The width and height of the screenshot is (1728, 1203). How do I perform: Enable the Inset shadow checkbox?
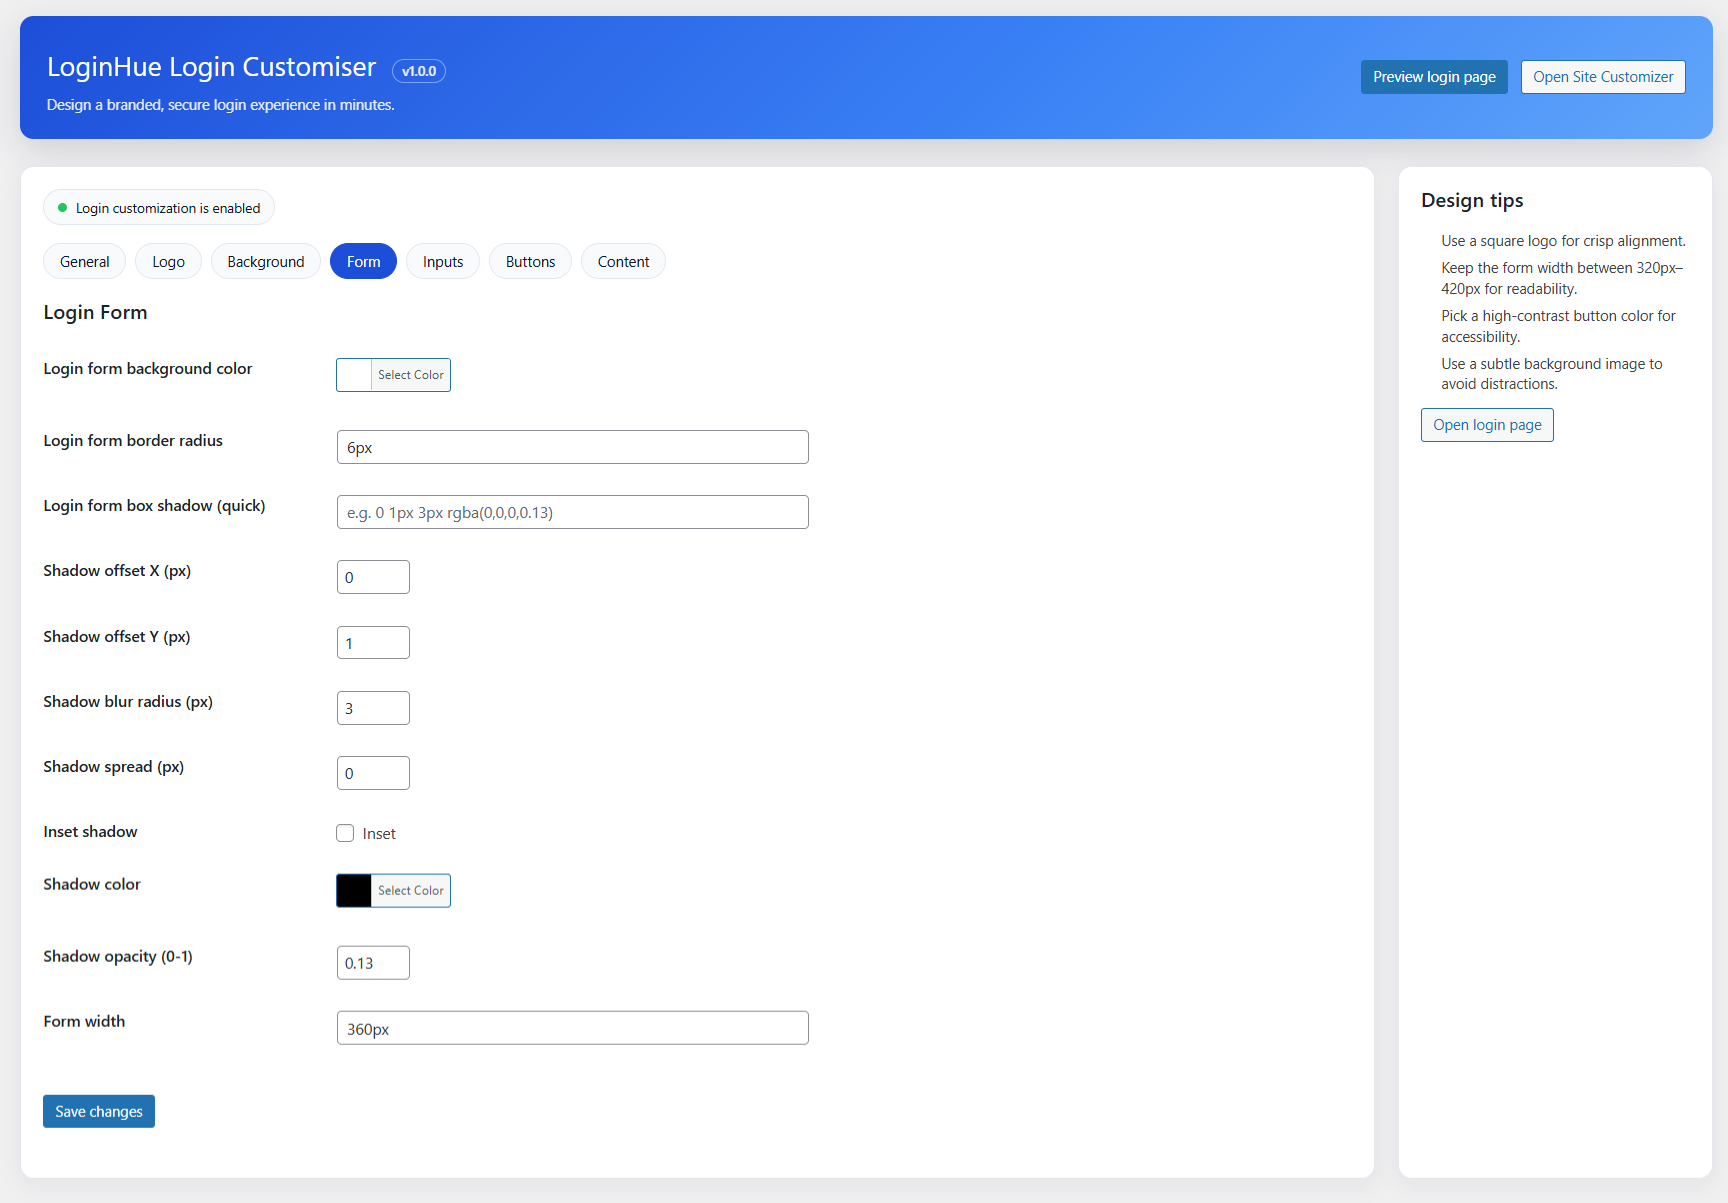click(345, 832)
